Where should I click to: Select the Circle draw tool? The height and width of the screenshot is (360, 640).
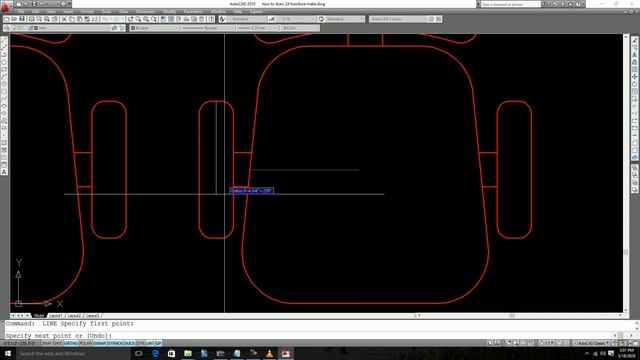(x=4, y=84)
